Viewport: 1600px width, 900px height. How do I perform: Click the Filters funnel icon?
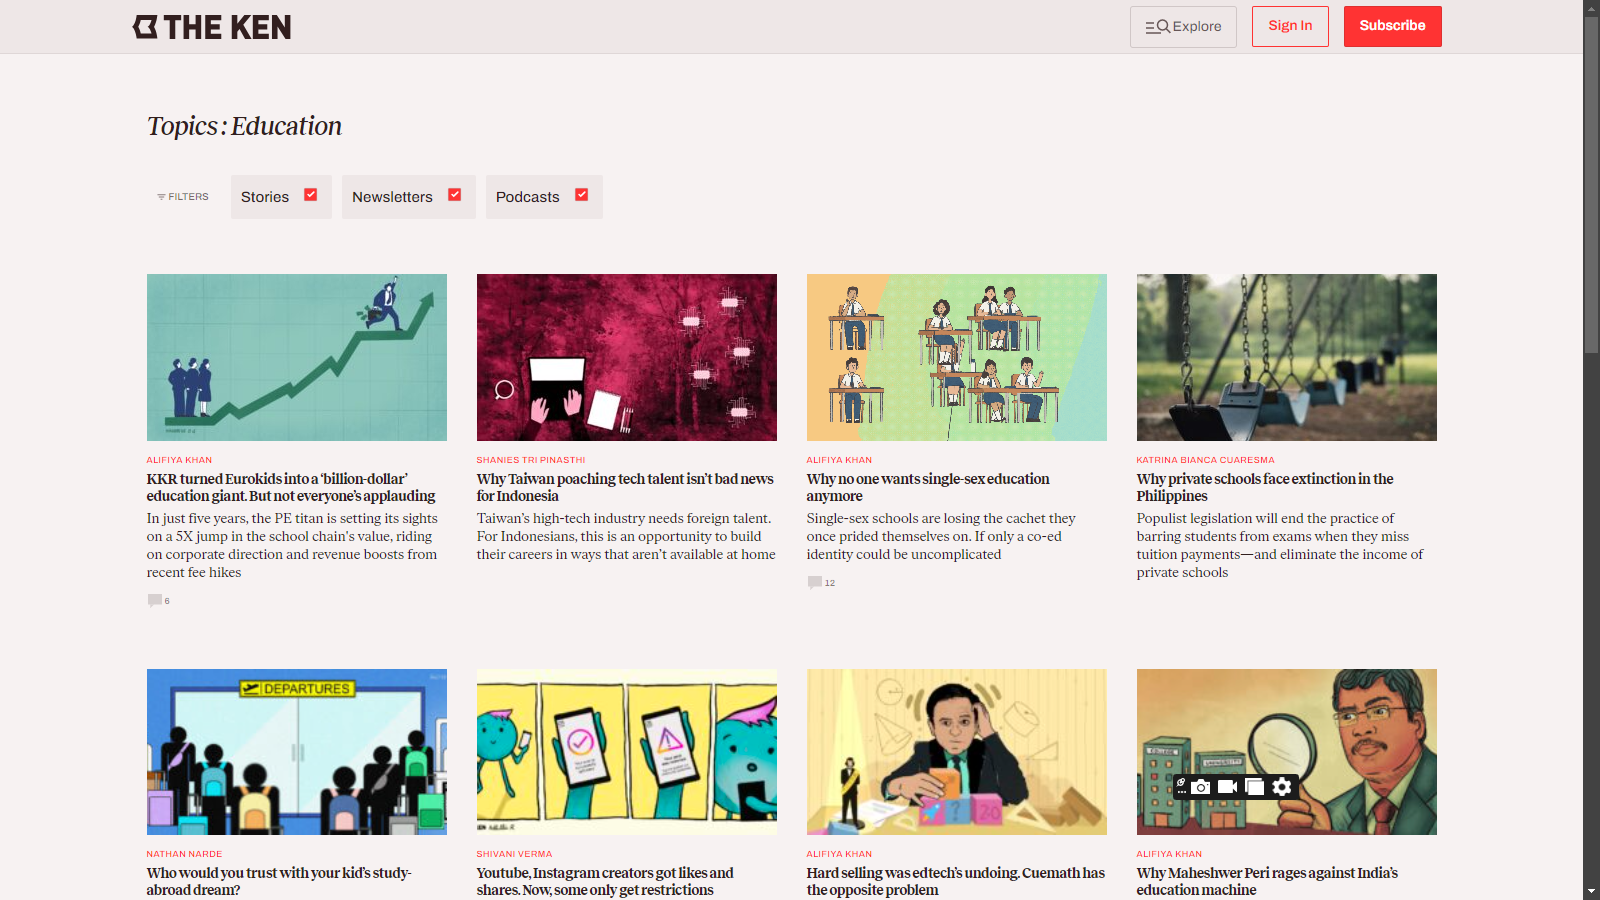point(161,197)
